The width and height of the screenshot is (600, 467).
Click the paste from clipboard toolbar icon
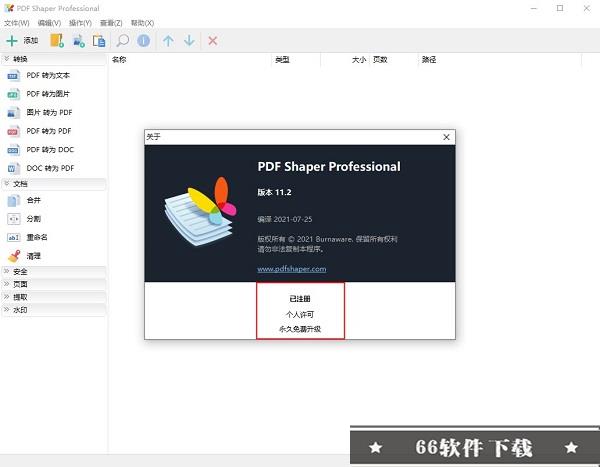point(99,41)
